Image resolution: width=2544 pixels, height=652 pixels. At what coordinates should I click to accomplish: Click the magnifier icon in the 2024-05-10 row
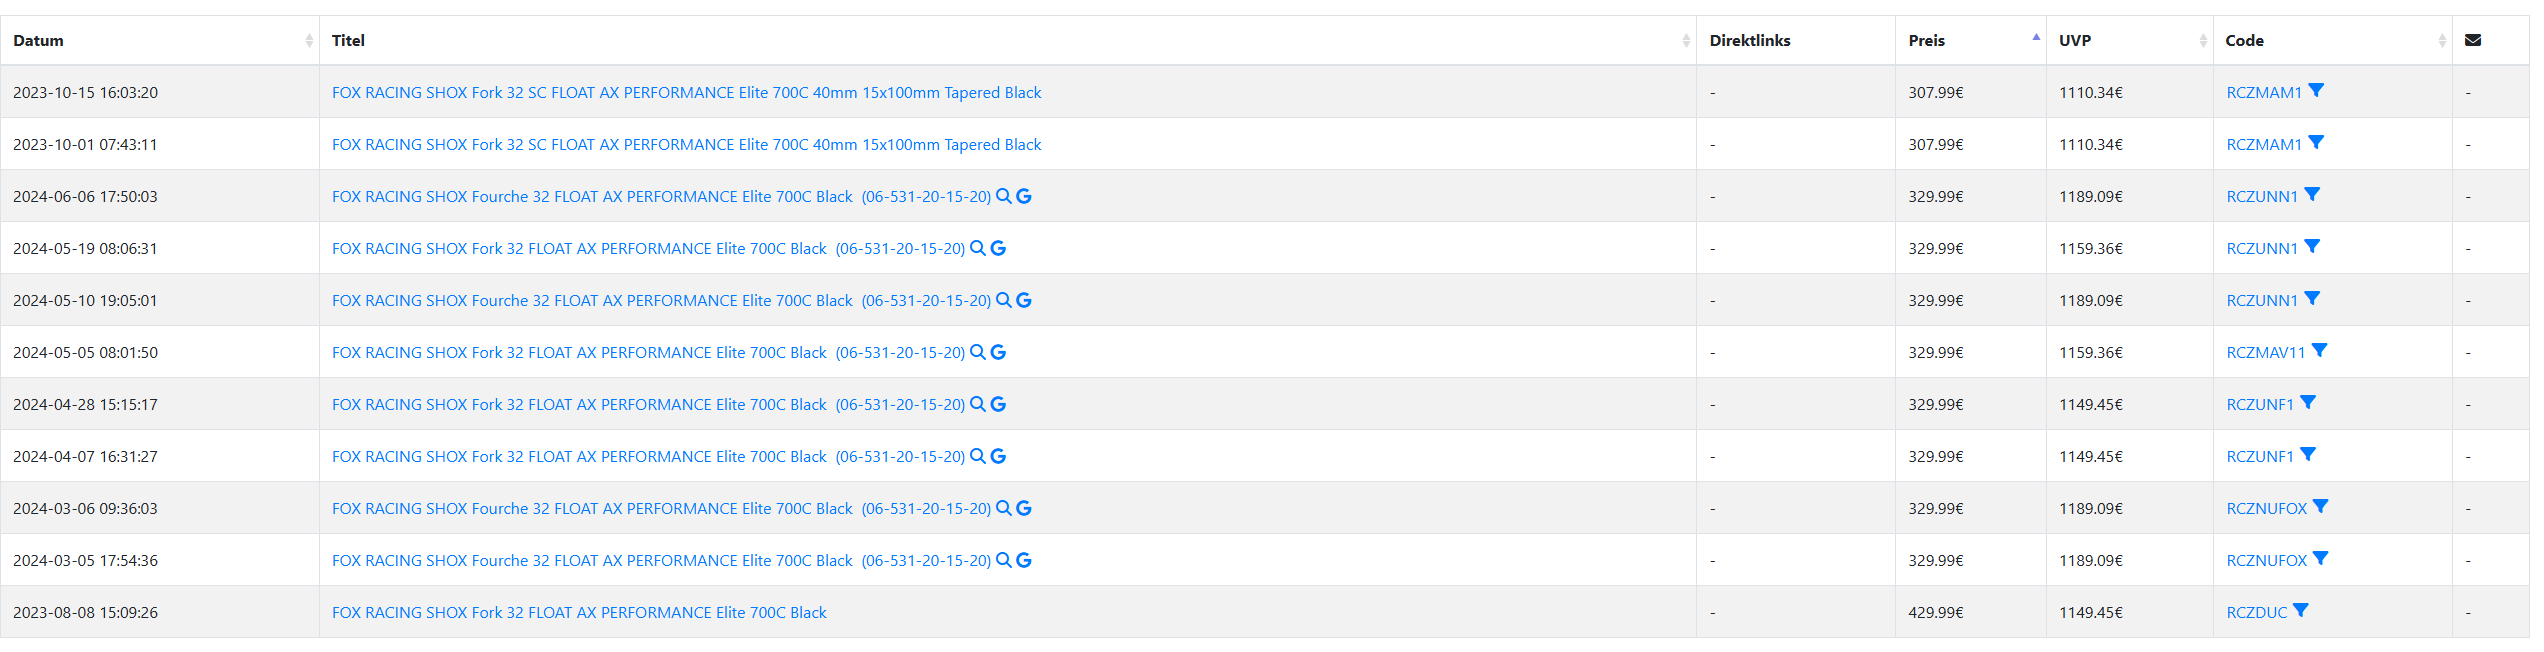coord(1004,300)
